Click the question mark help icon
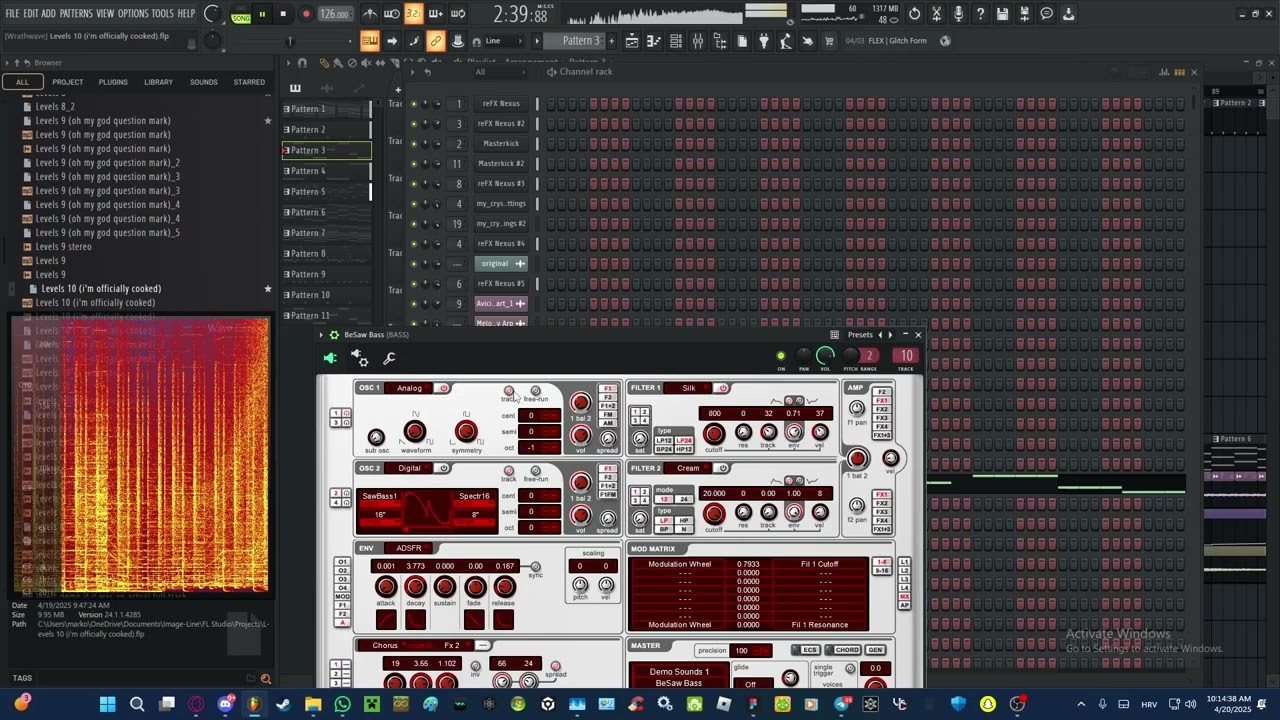1280x720 pixels. [x=981, y=14]
